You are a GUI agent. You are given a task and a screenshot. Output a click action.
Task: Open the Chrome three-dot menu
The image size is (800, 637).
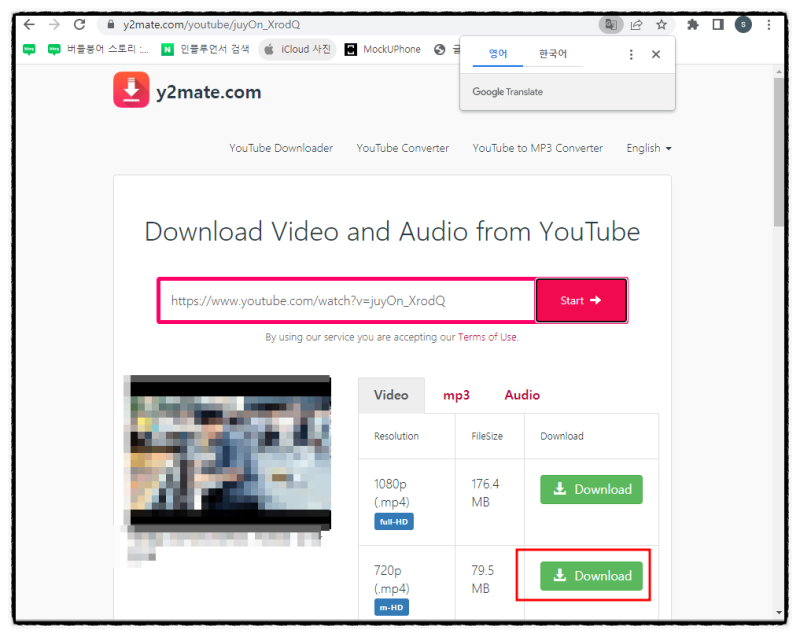[x=768, y=24]
